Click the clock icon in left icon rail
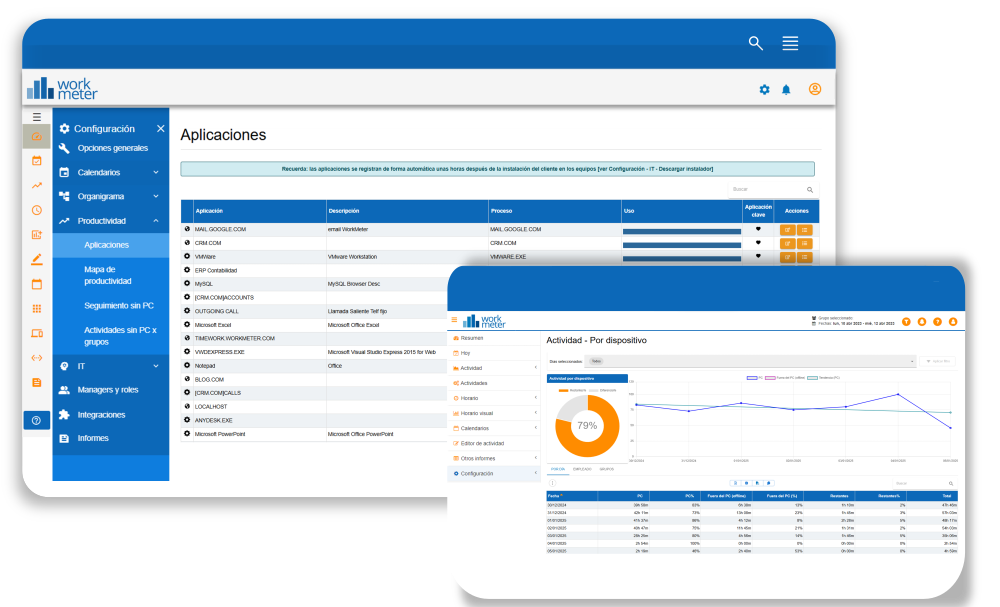This screenshot has height=607, width=1000. tap(37, 210)
